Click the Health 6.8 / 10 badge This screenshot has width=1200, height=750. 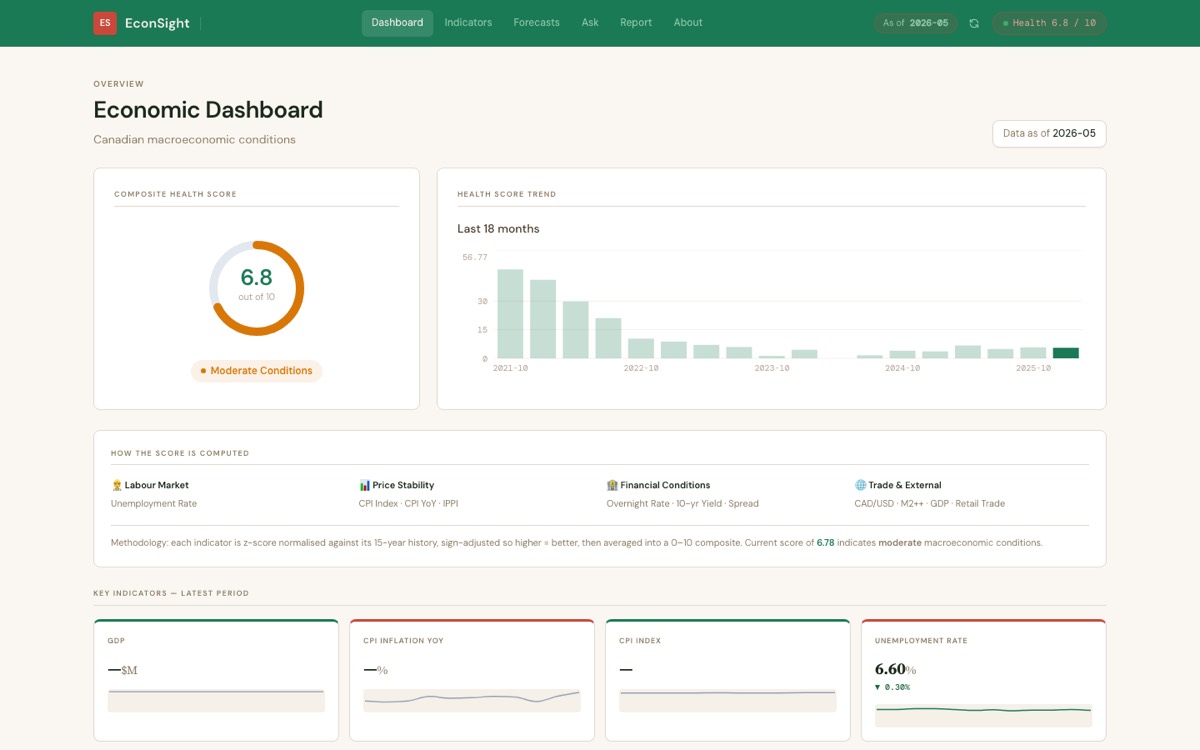point(1049,23)
